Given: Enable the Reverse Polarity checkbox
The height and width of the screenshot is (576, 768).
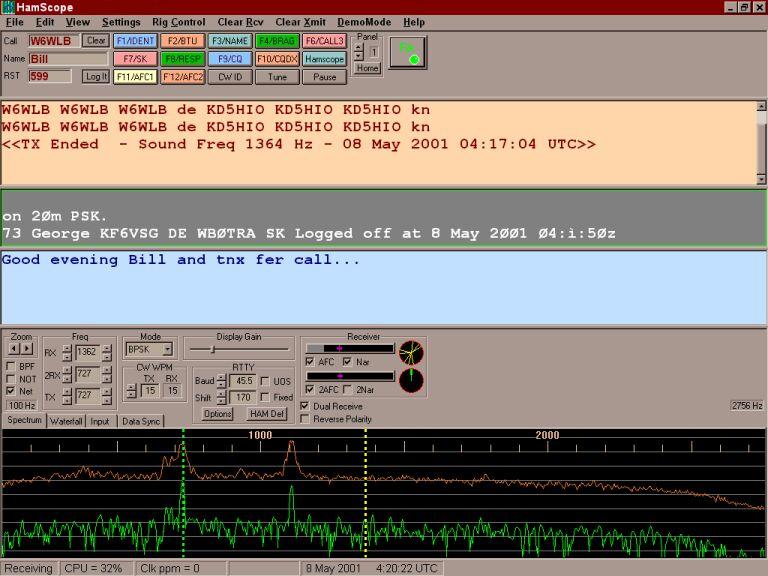Looking at the screenshot, I should (x=305, y=419).
